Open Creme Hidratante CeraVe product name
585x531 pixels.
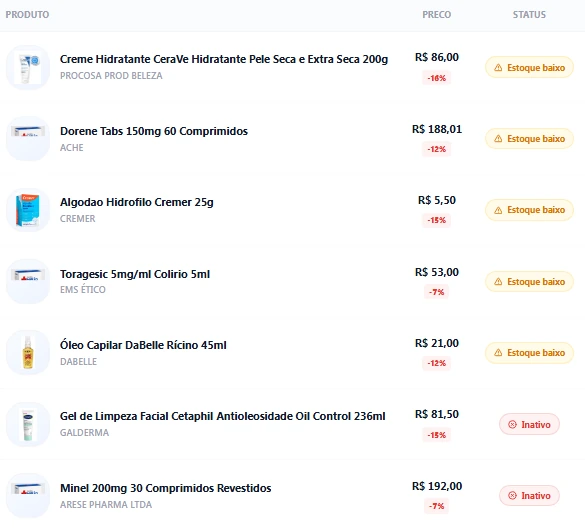click(224, 59)
